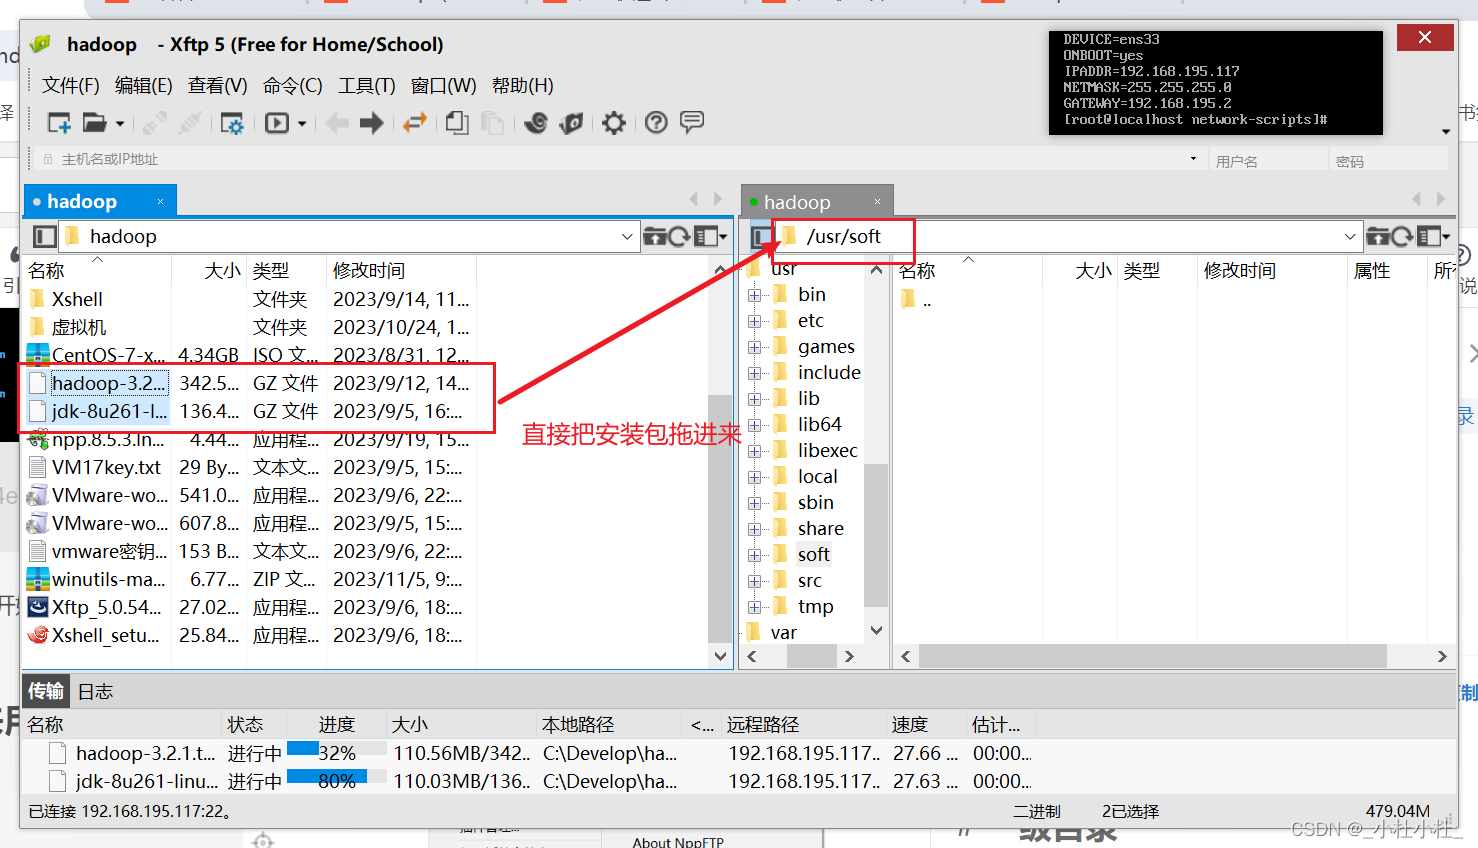
Task: Change local pane view mode icon
Action: [x=710, y=237]
